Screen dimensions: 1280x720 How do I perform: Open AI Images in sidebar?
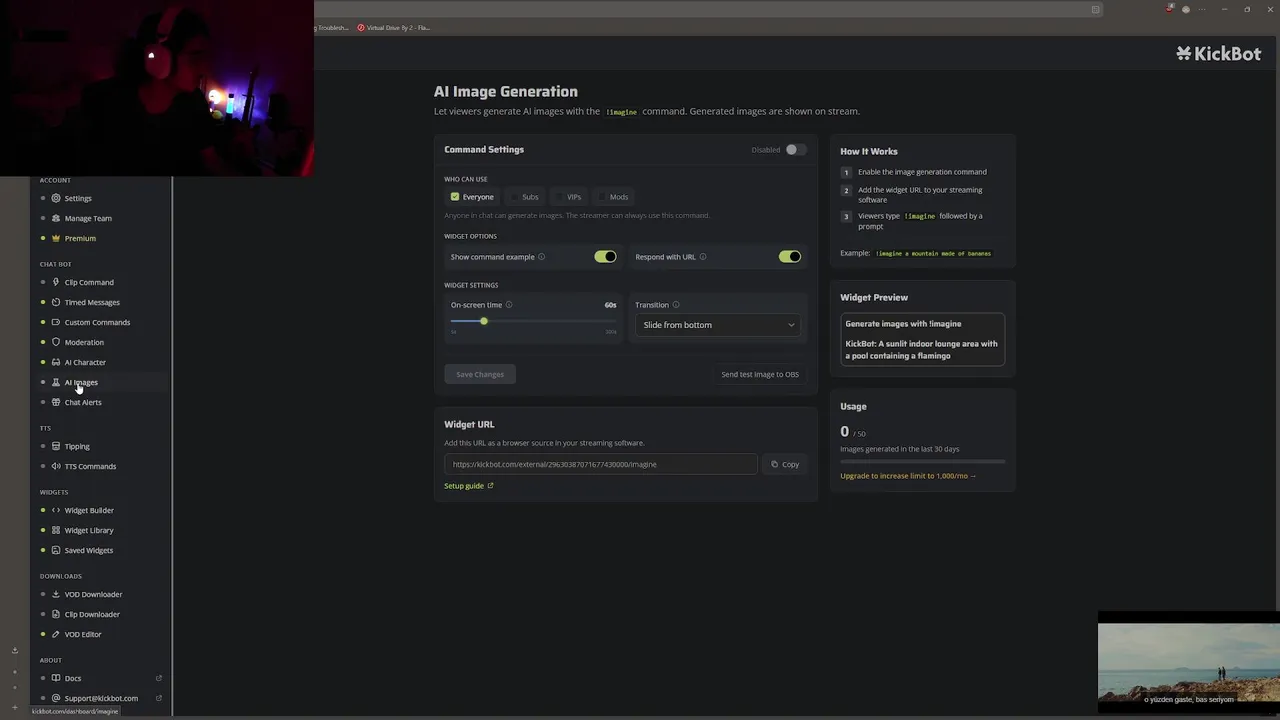pos(81,382)
